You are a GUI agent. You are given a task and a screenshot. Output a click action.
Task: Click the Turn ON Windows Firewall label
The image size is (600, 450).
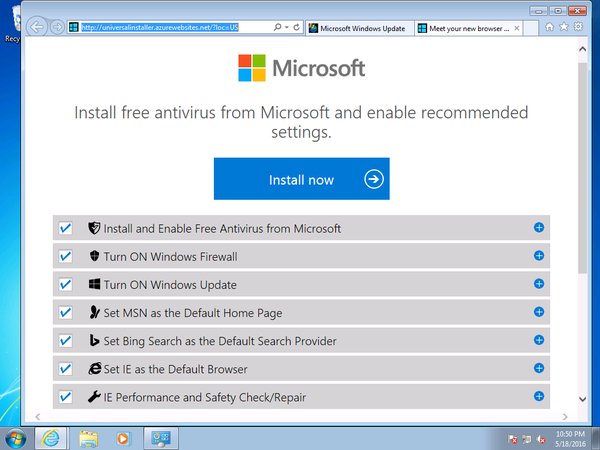(x=171, y=256)
